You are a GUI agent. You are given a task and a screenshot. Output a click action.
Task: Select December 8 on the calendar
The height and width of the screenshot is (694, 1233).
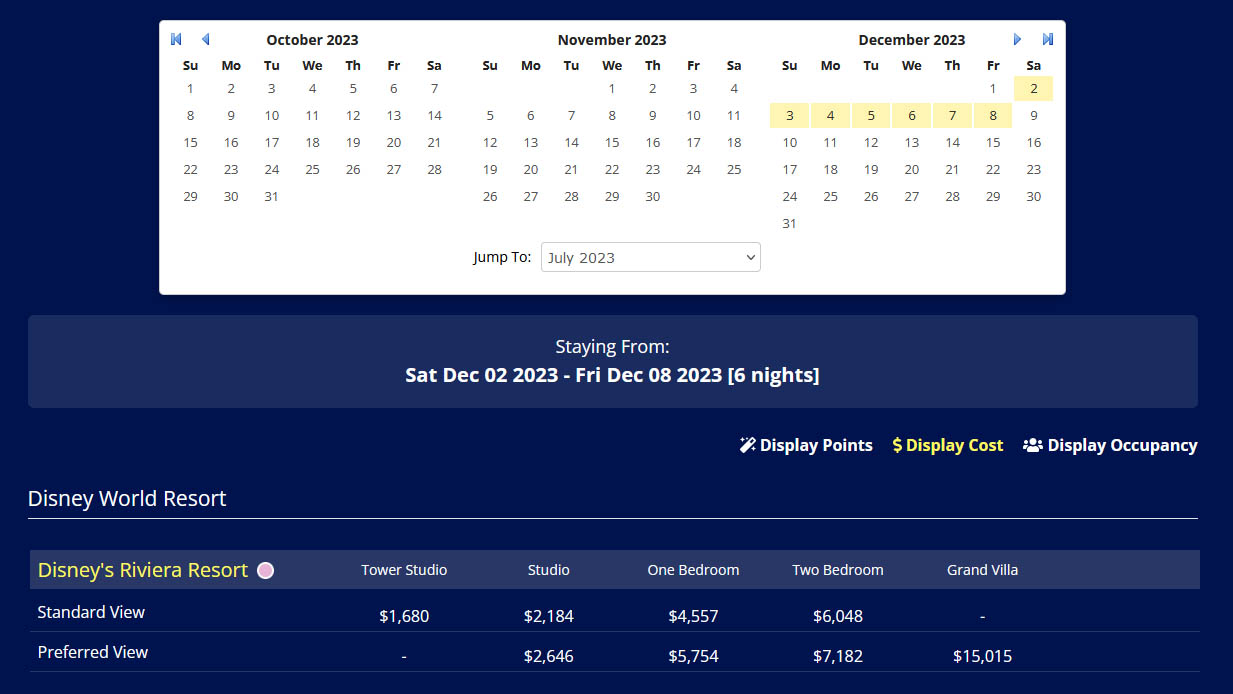point(993,116)
